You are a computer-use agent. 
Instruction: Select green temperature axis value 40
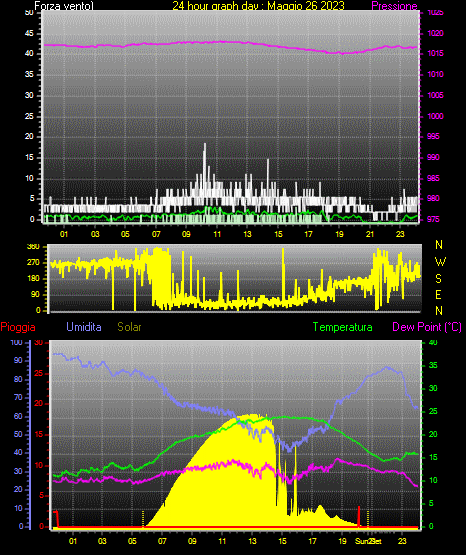433,342
